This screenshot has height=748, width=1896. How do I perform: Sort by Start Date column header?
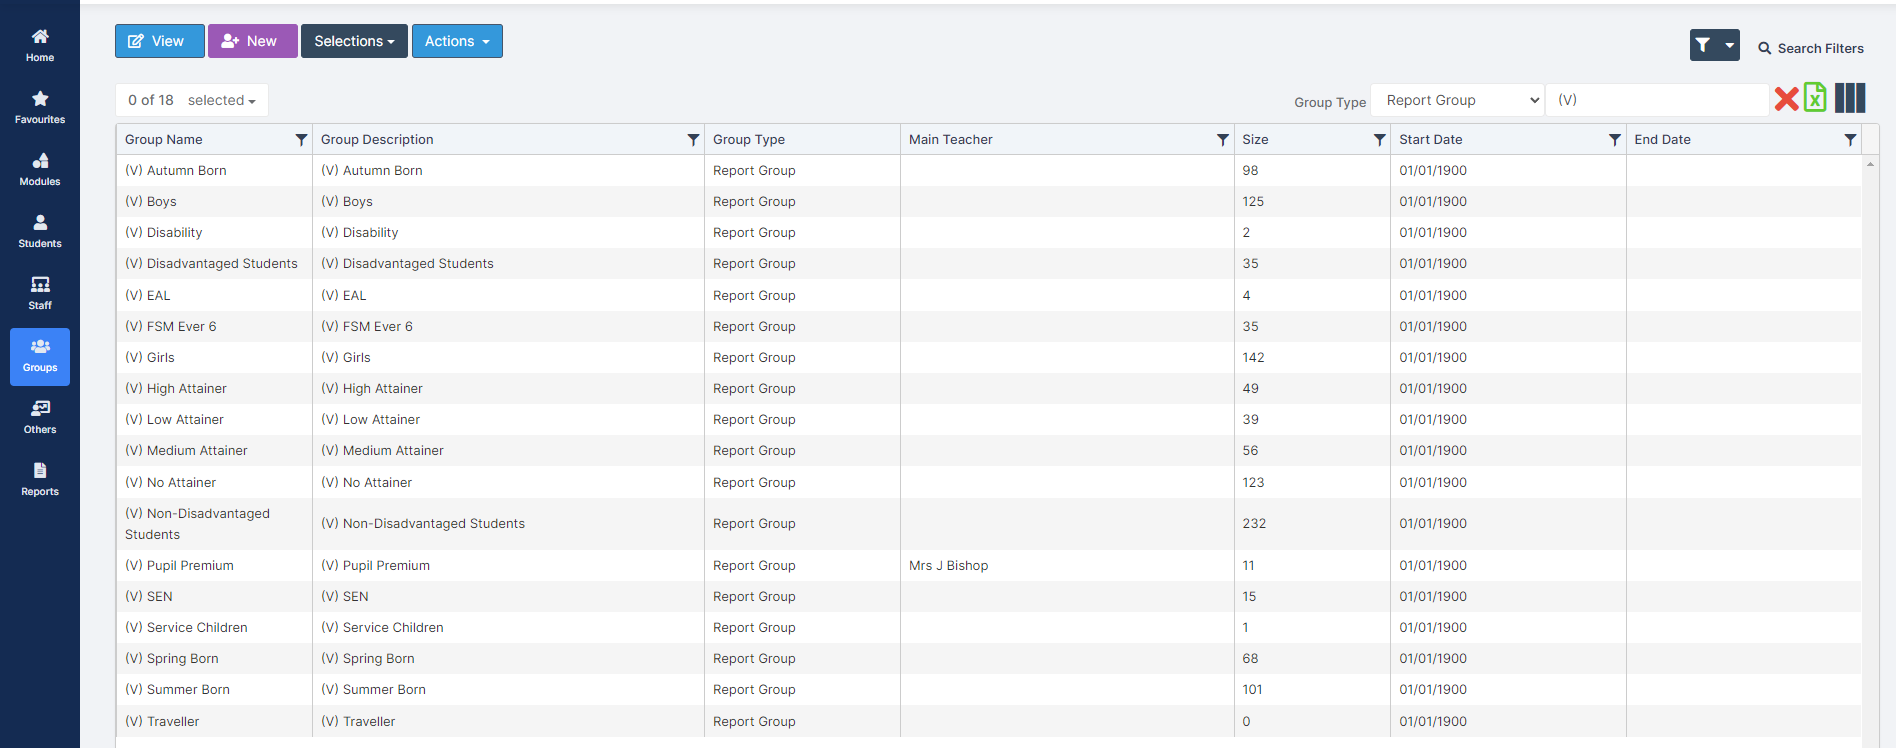tap(1430, 140)
